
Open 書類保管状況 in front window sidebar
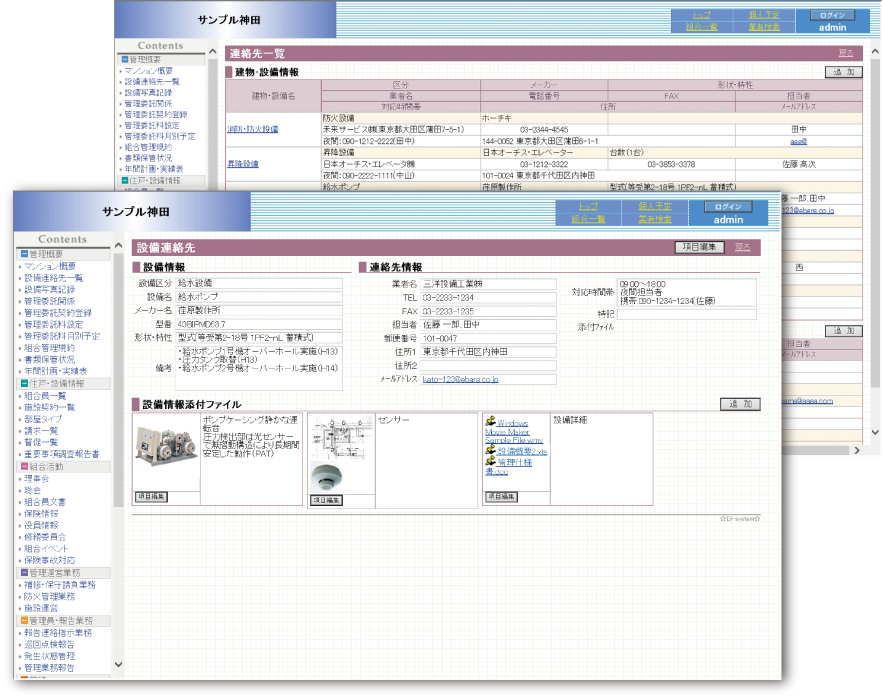coord(50,359)
